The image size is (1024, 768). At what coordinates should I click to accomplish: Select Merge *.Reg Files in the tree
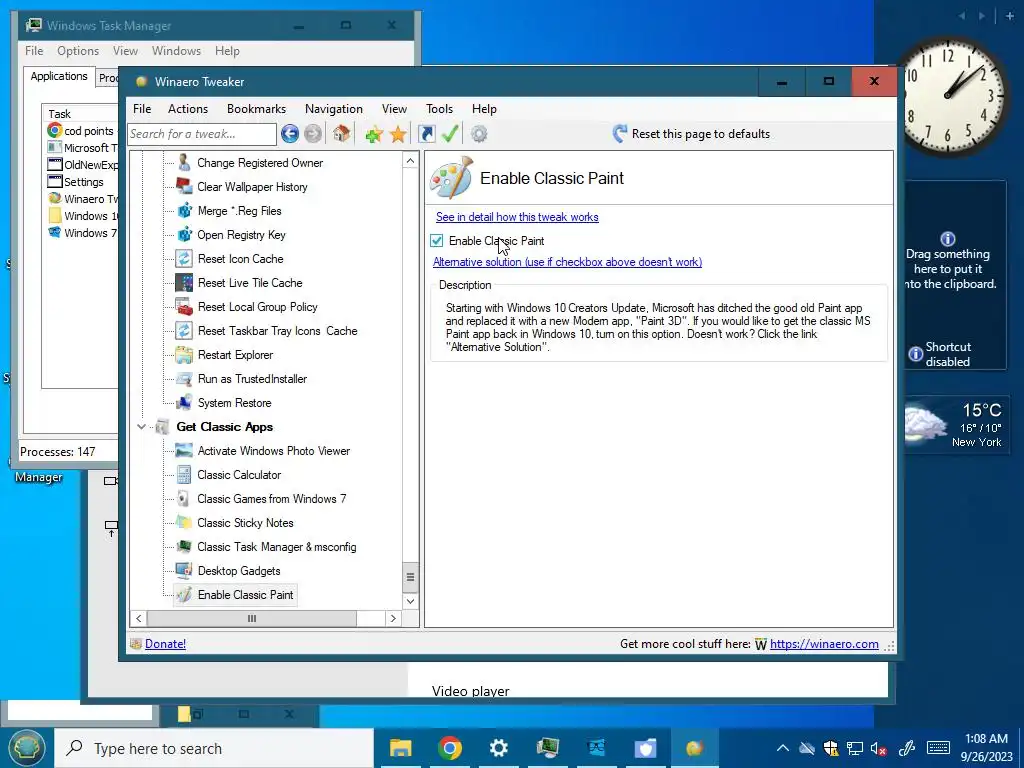pos(239,211)
